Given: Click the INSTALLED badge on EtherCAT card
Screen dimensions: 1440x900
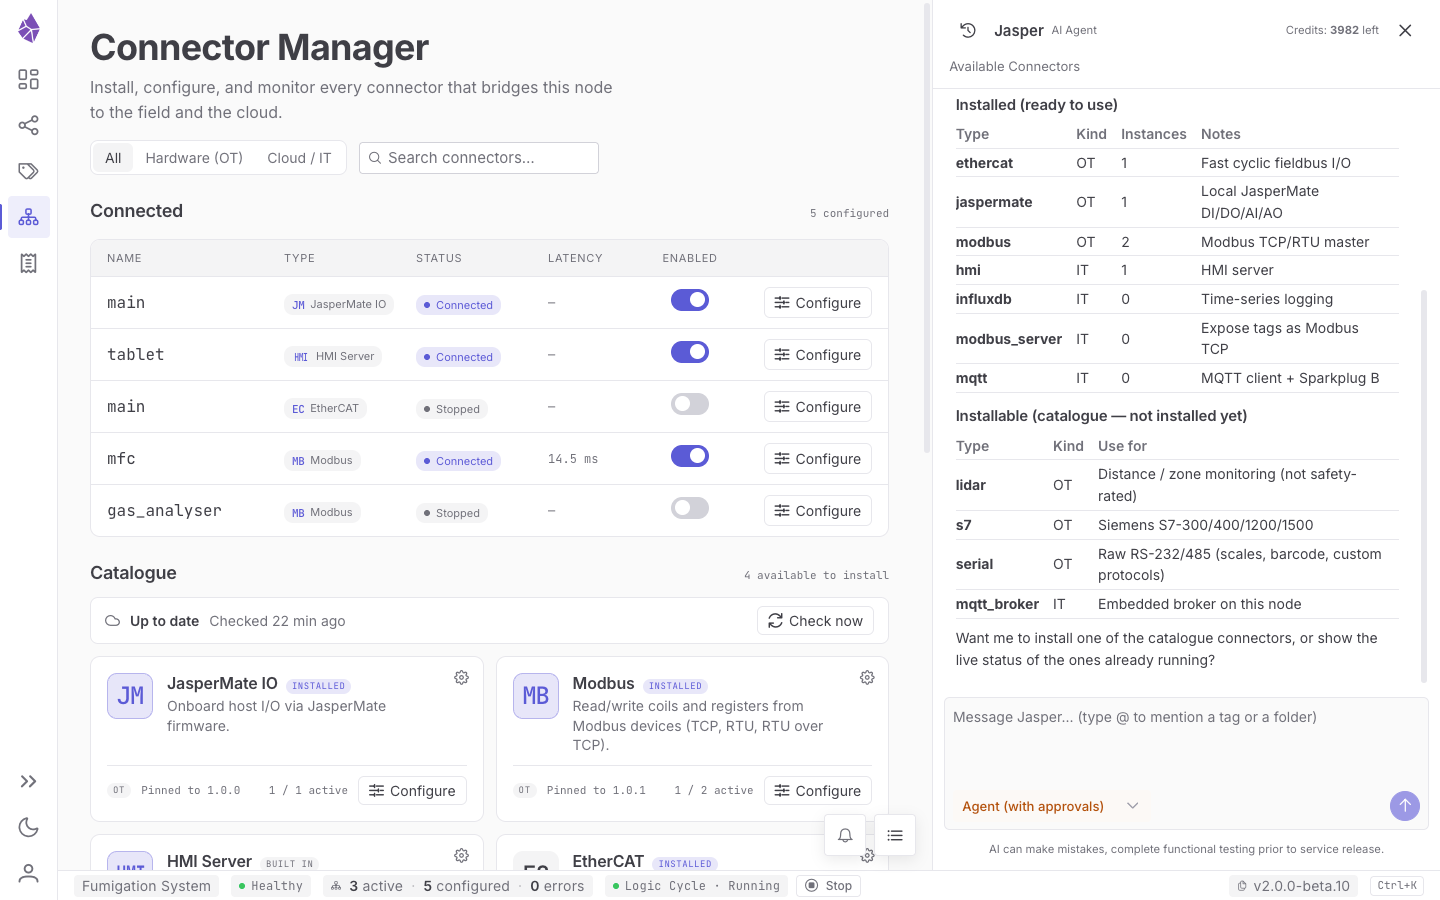Looking at the screenshot, I should click(685, 864).
